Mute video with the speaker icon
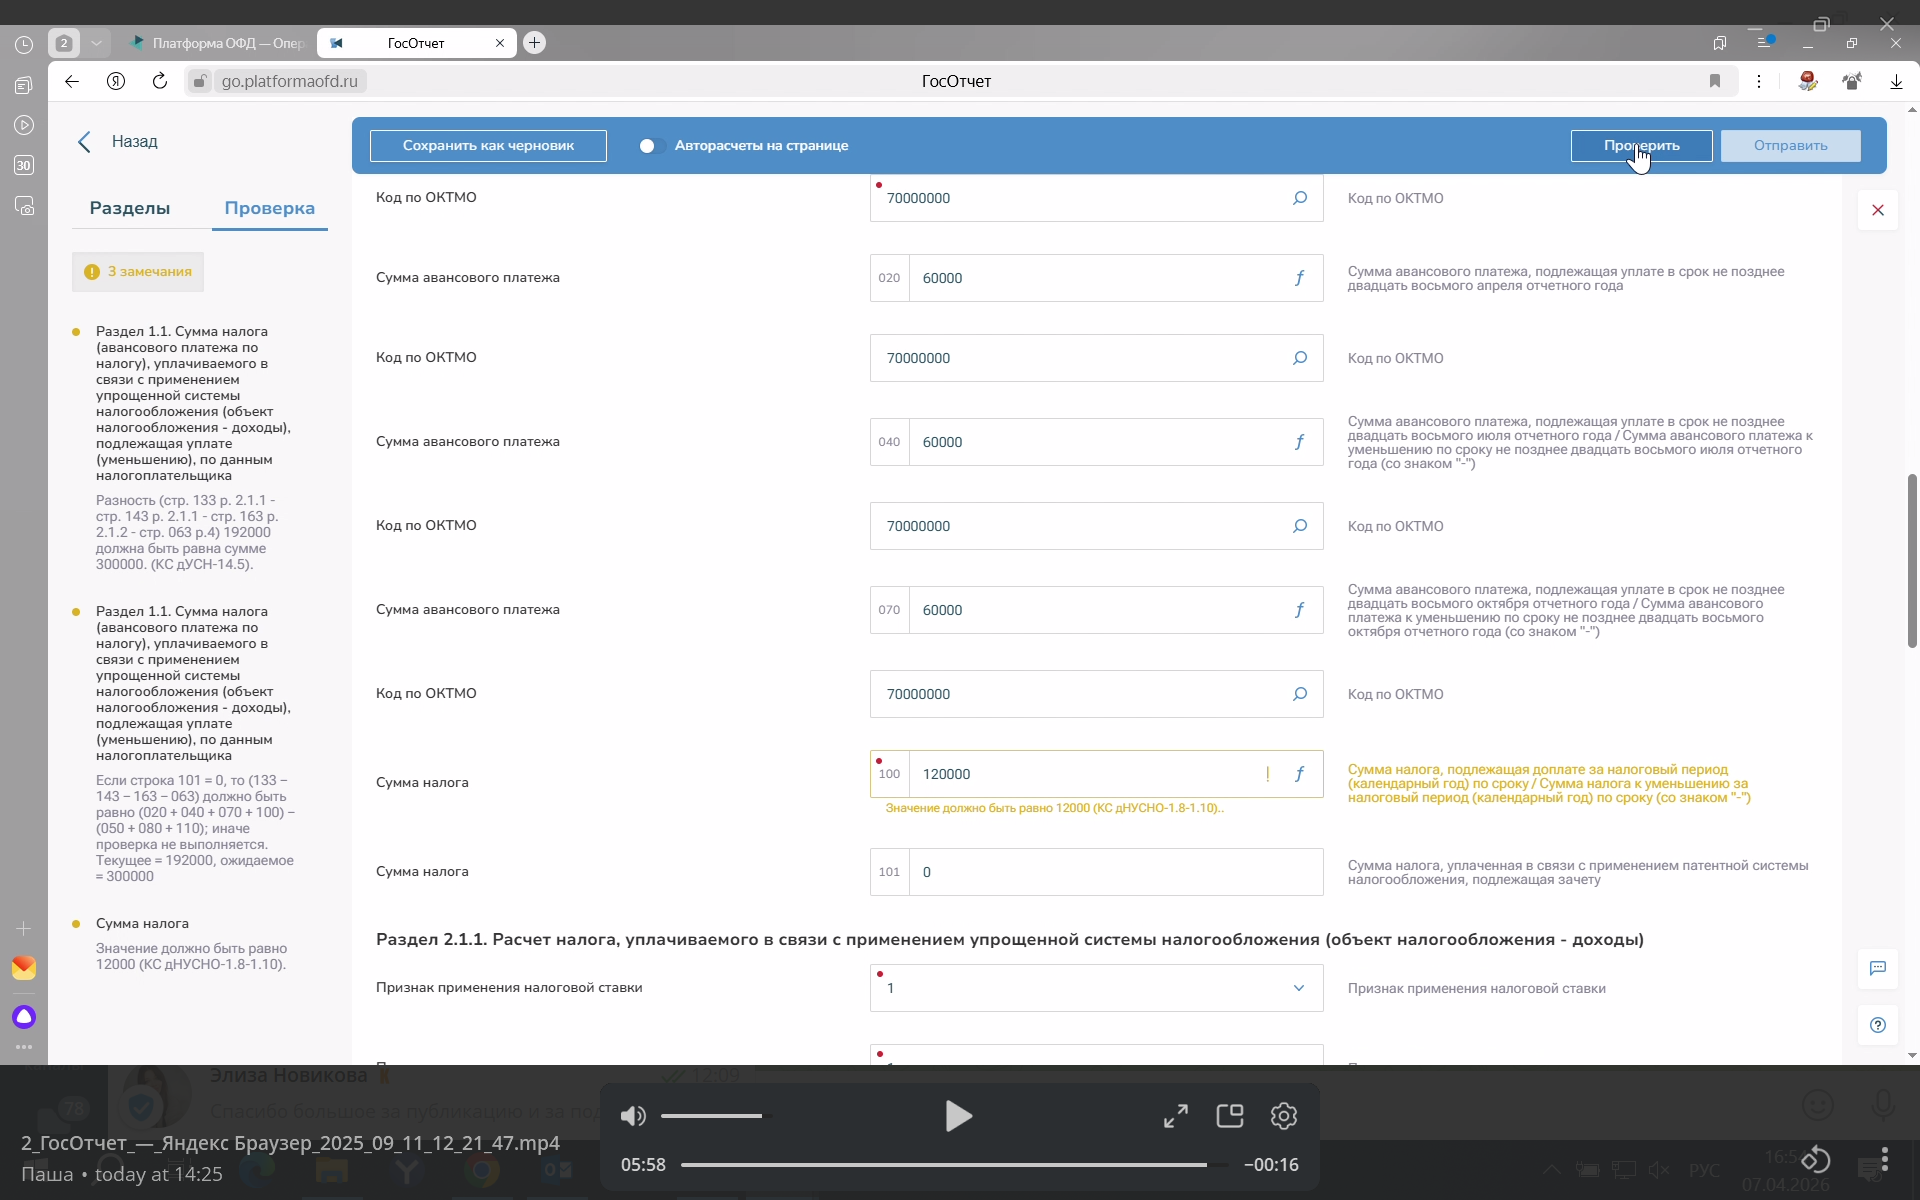The height and width of the screenshot is (1200, 1920). tap(633, 1116)
